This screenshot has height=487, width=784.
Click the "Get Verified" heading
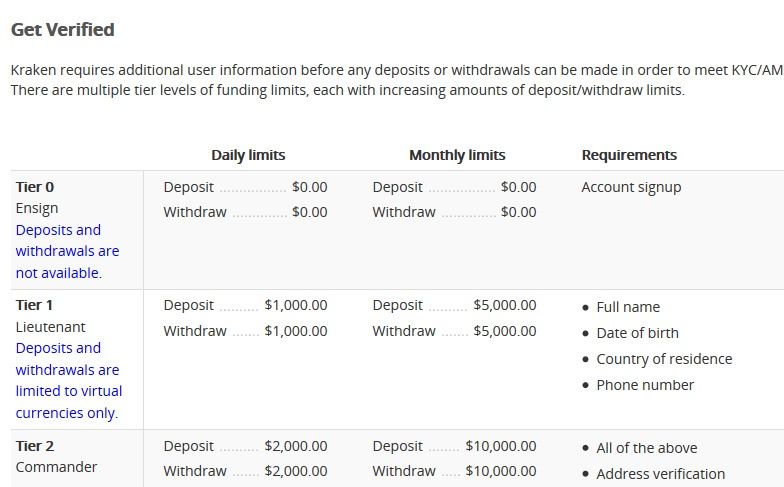tap(62, 30)
